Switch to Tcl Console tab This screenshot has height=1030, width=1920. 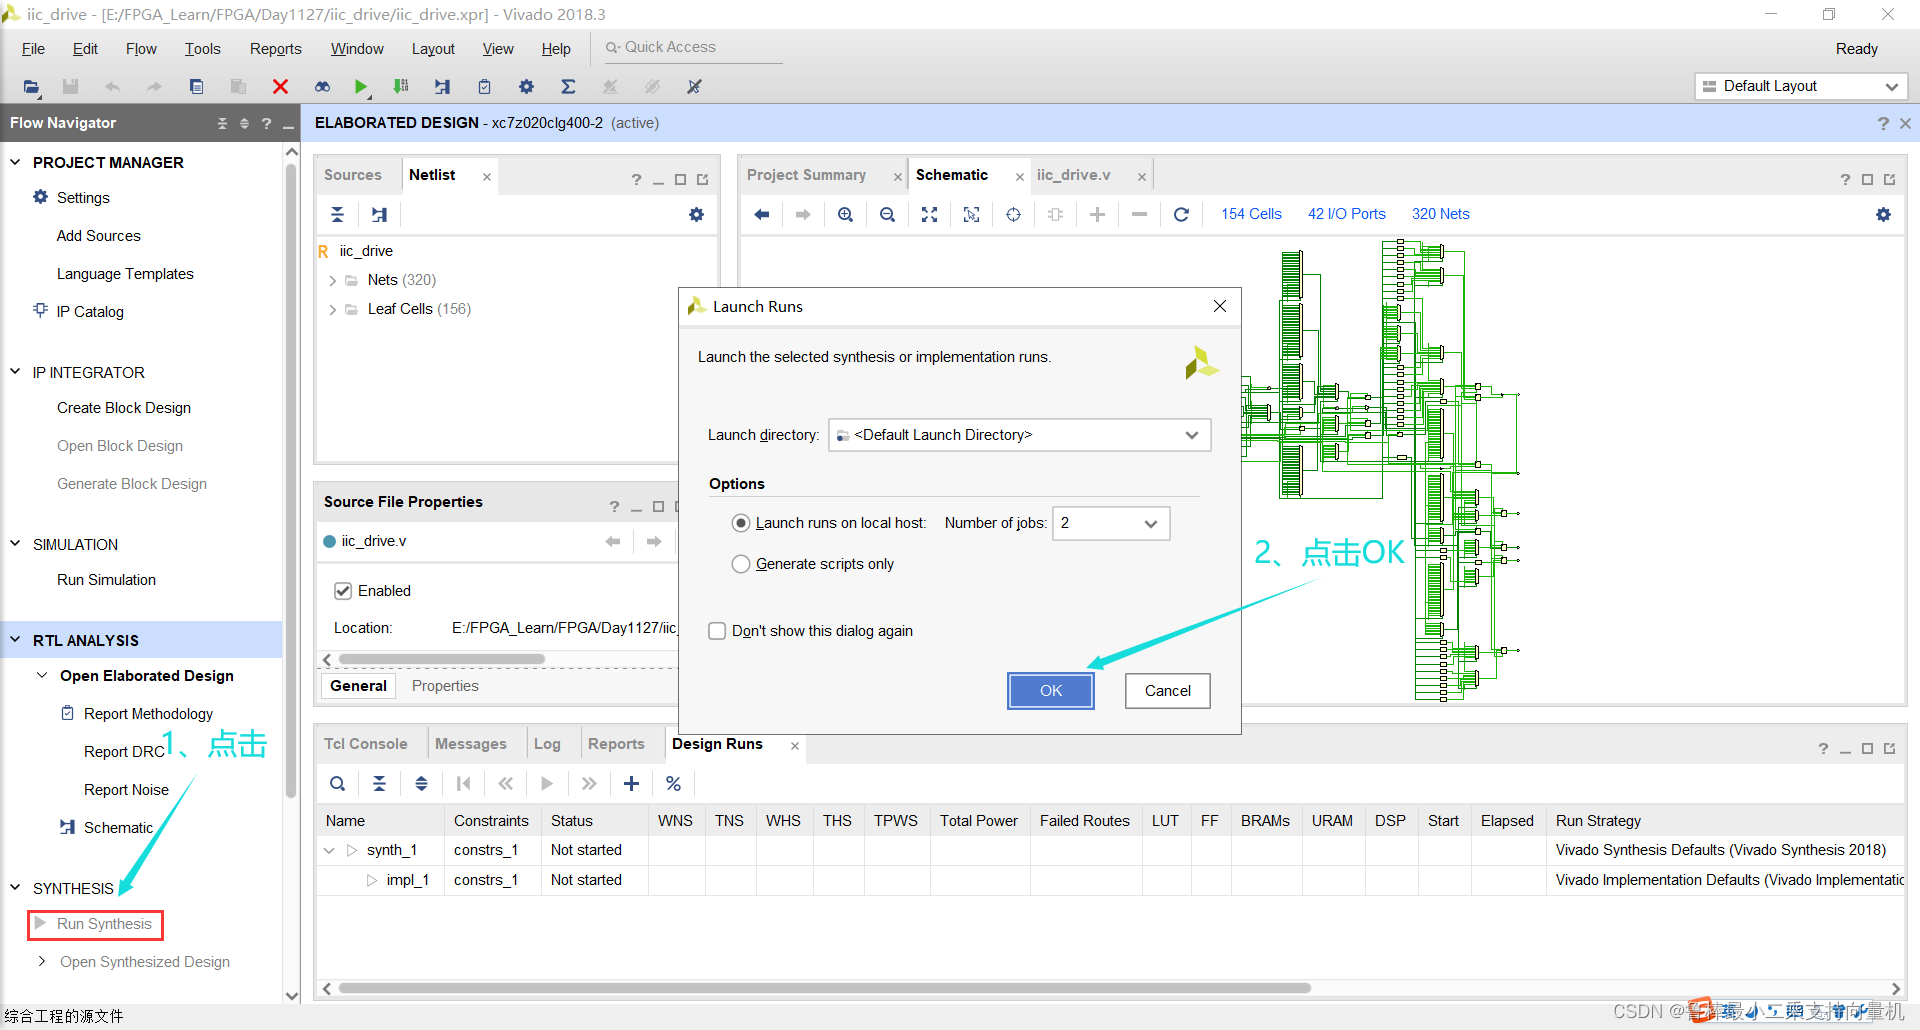[x=365, y=744]
